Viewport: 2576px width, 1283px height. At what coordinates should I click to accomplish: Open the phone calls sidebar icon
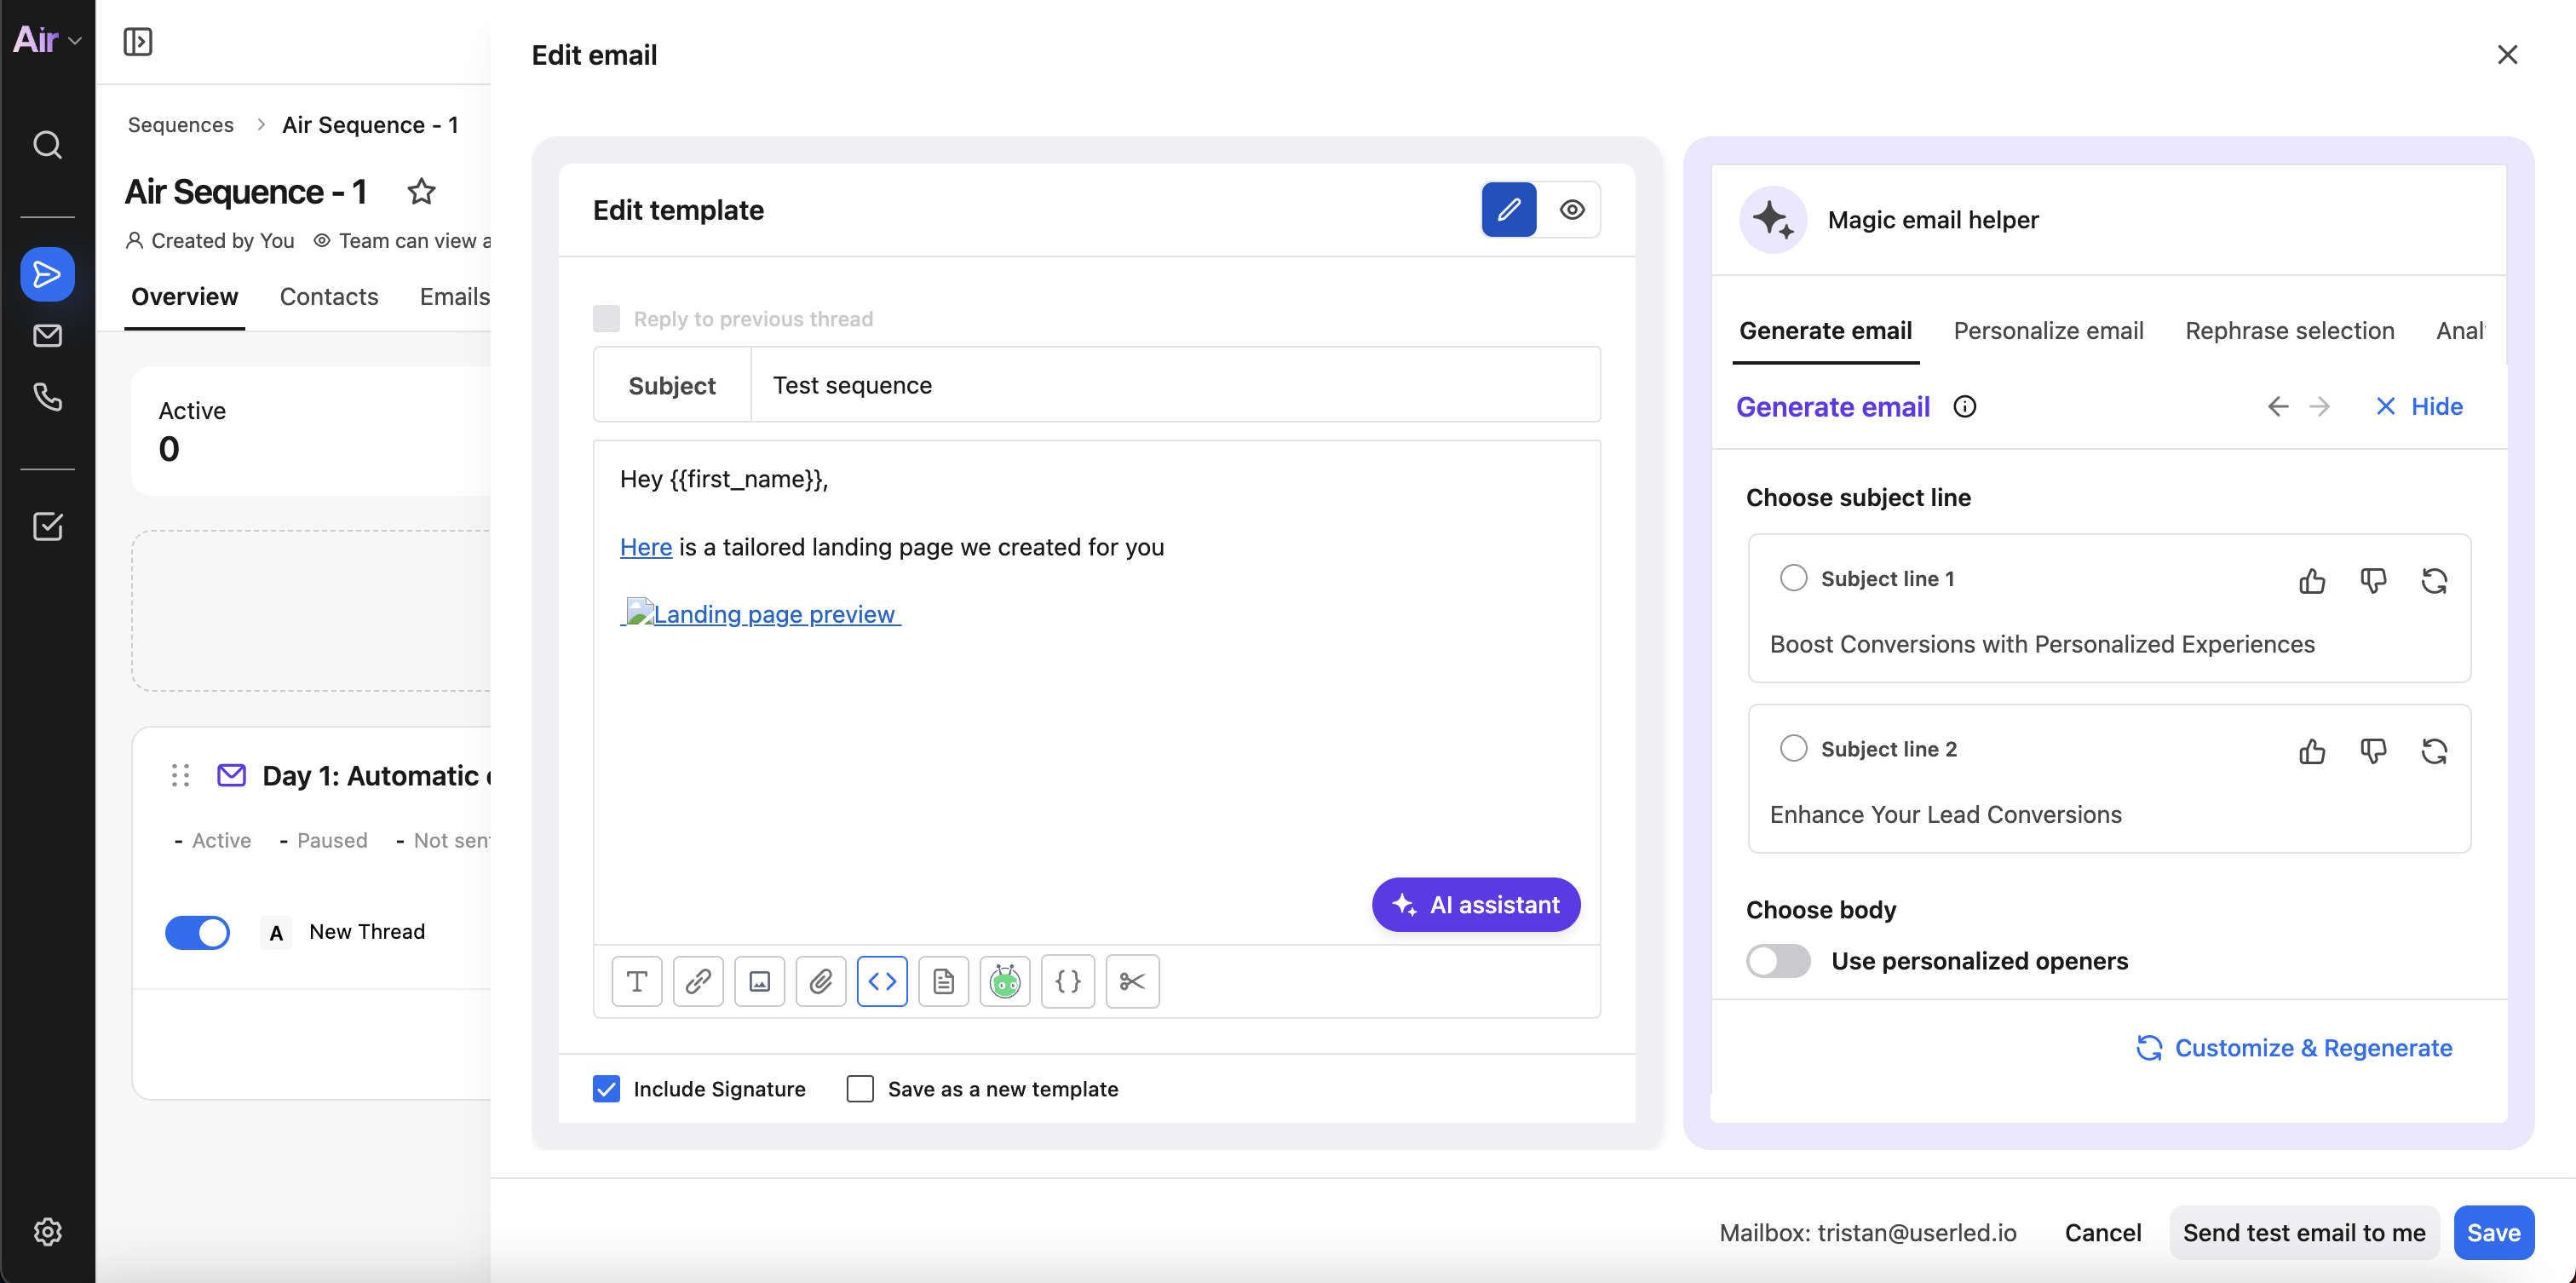coord(47,397)
